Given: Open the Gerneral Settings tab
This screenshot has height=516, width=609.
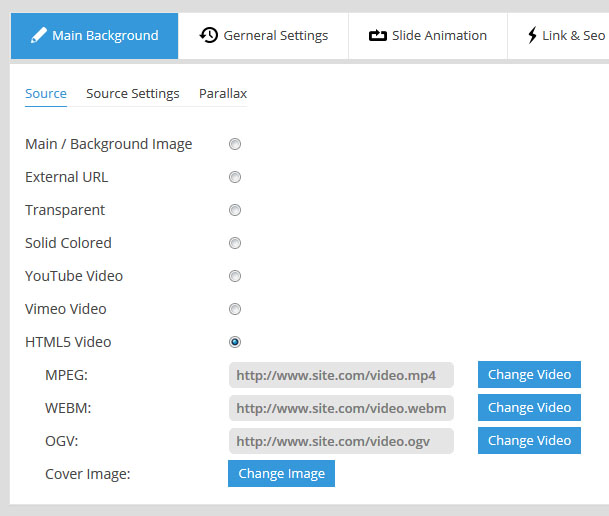Looking at the screenshot, I should coord(264,35).
